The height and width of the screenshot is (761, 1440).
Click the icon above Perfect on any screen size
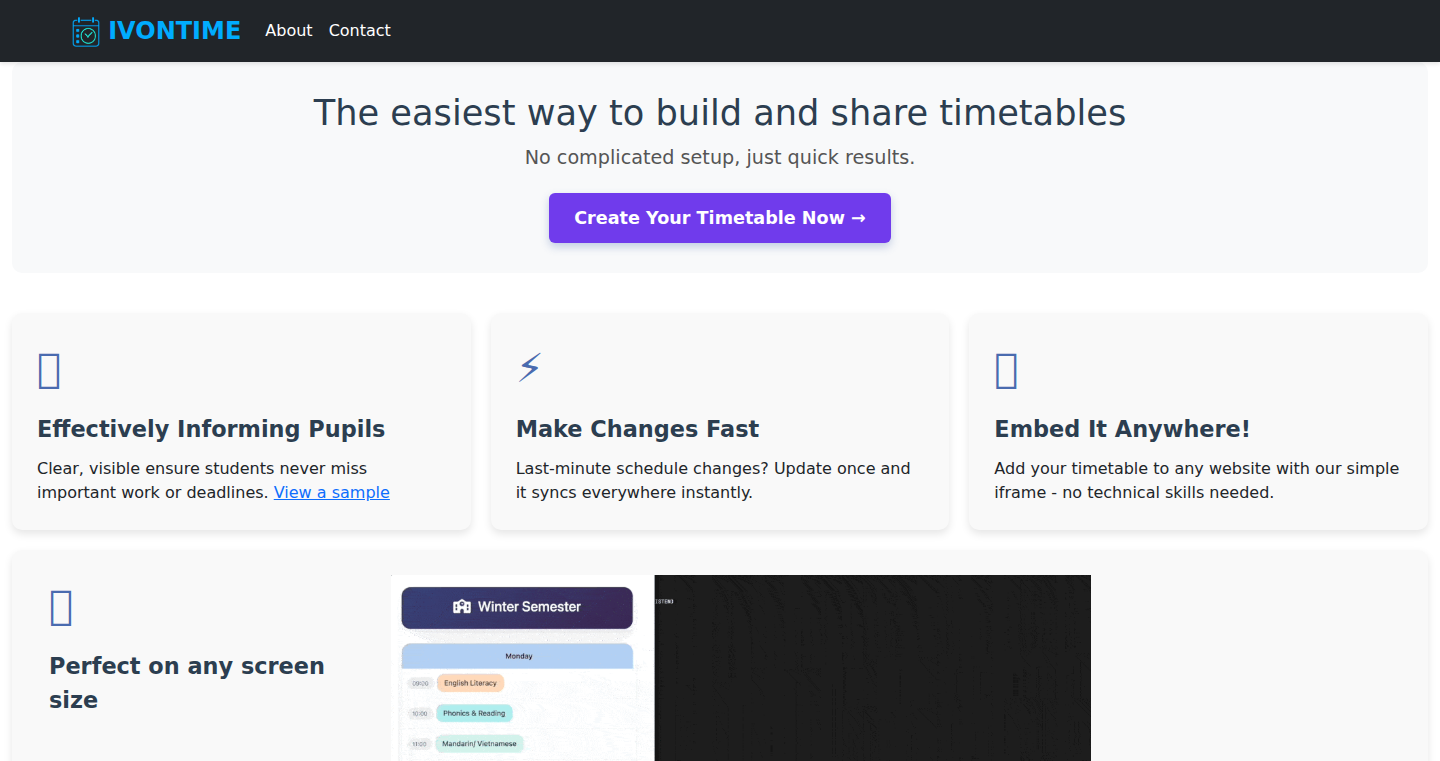click(x=61, y=607)
